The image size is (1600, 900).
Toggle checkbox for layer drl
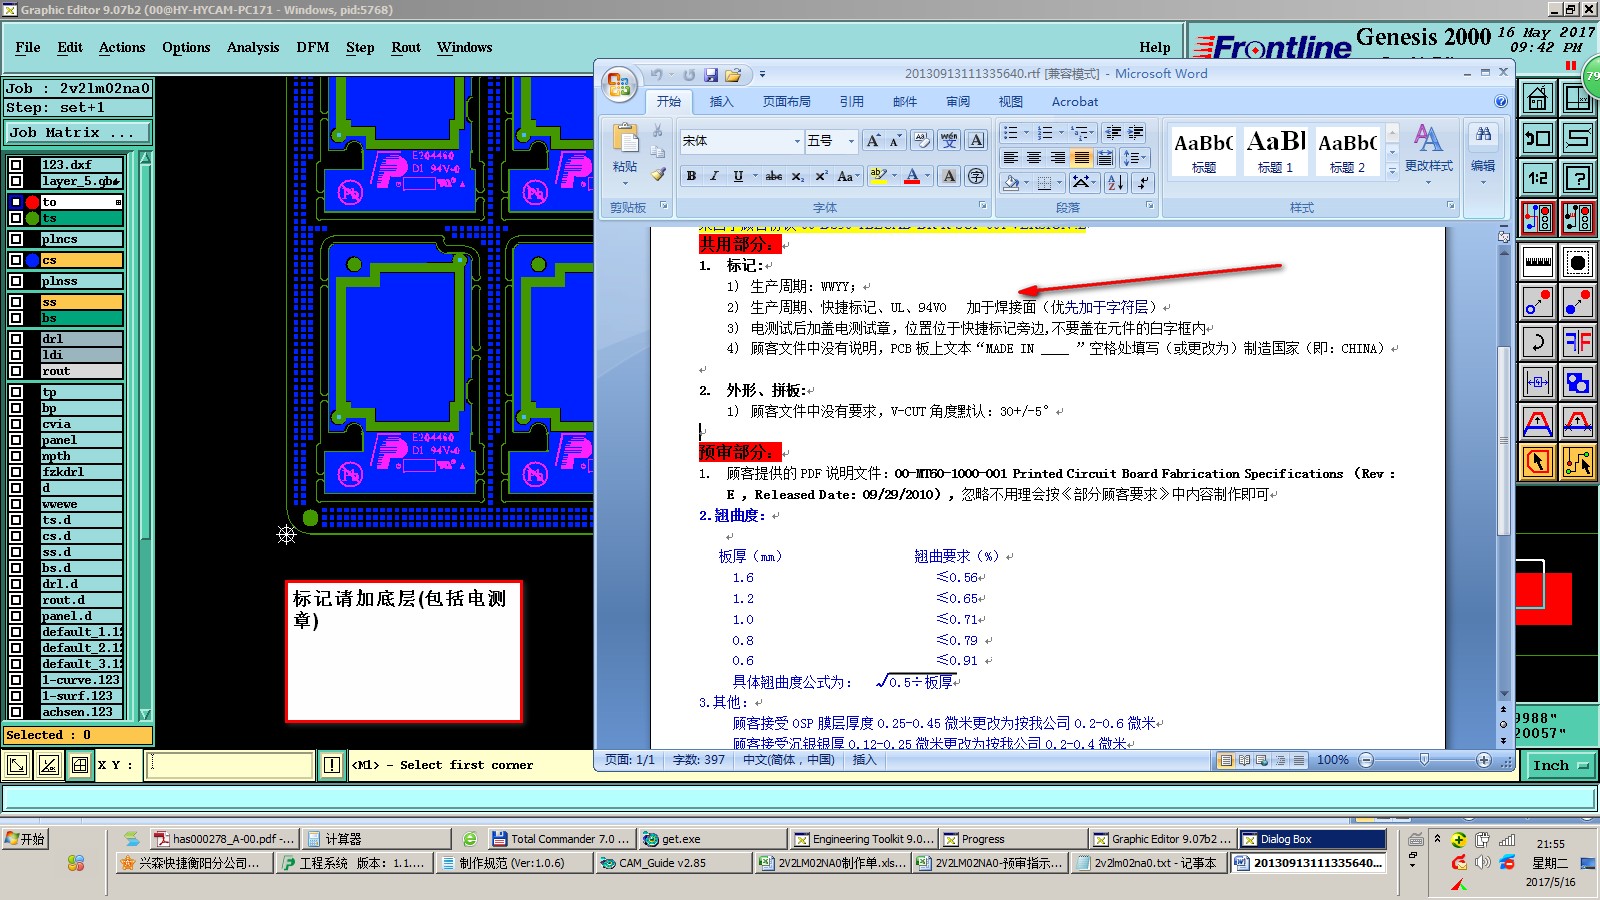(16, 339)
